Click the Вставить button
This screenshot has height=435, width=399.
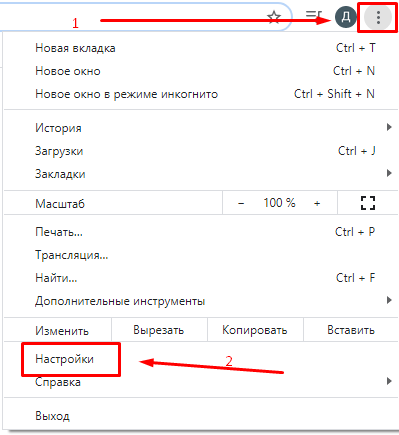351,330
